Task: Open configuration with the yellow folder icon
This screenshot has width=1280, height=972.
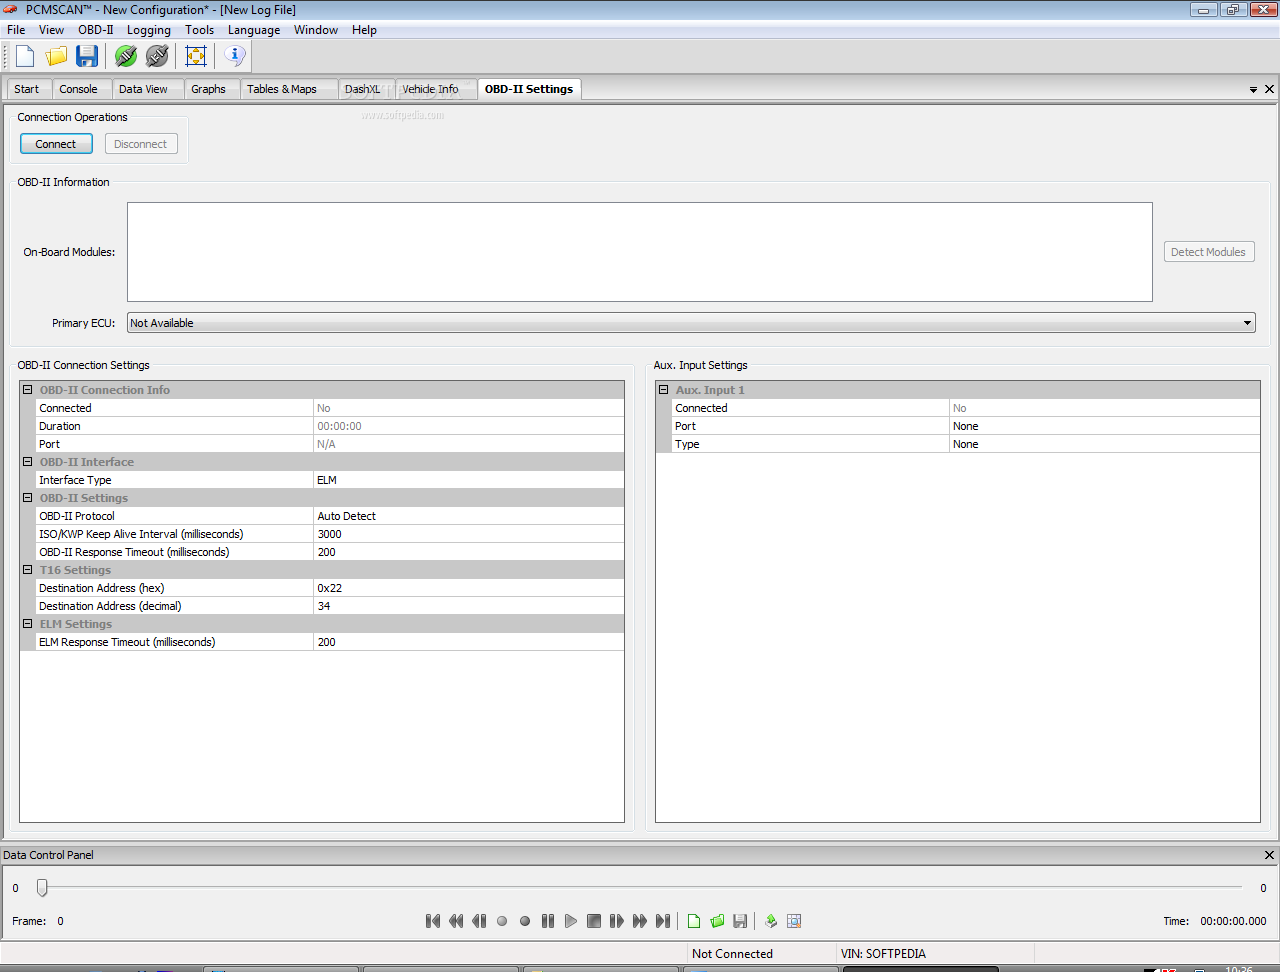Action: pos(56,56)
